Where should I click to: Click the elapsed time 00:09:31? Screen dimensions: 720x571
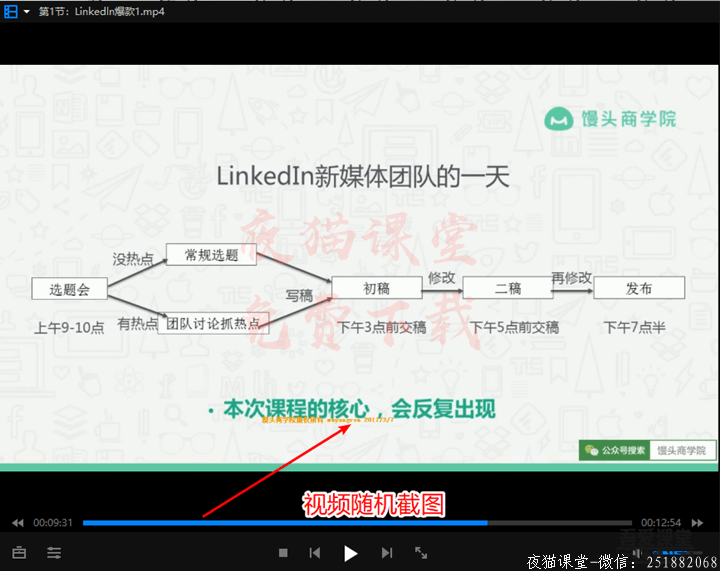coord(53,523)
